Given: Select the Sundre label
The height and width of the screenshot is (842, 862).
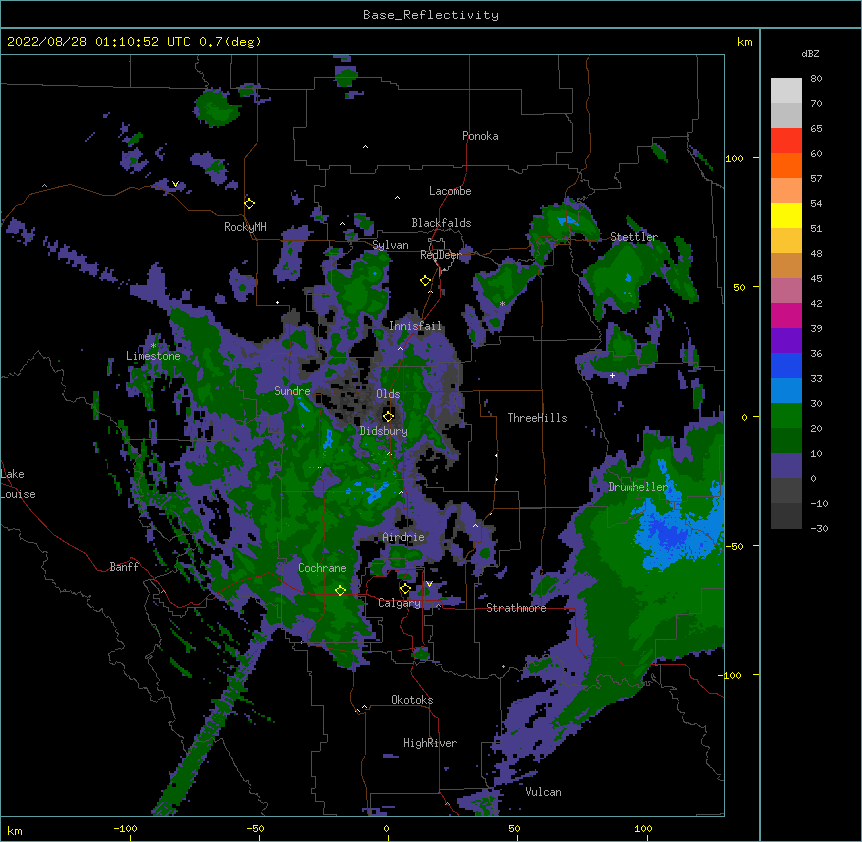Looking at the screenshot, I should (292, 391).
